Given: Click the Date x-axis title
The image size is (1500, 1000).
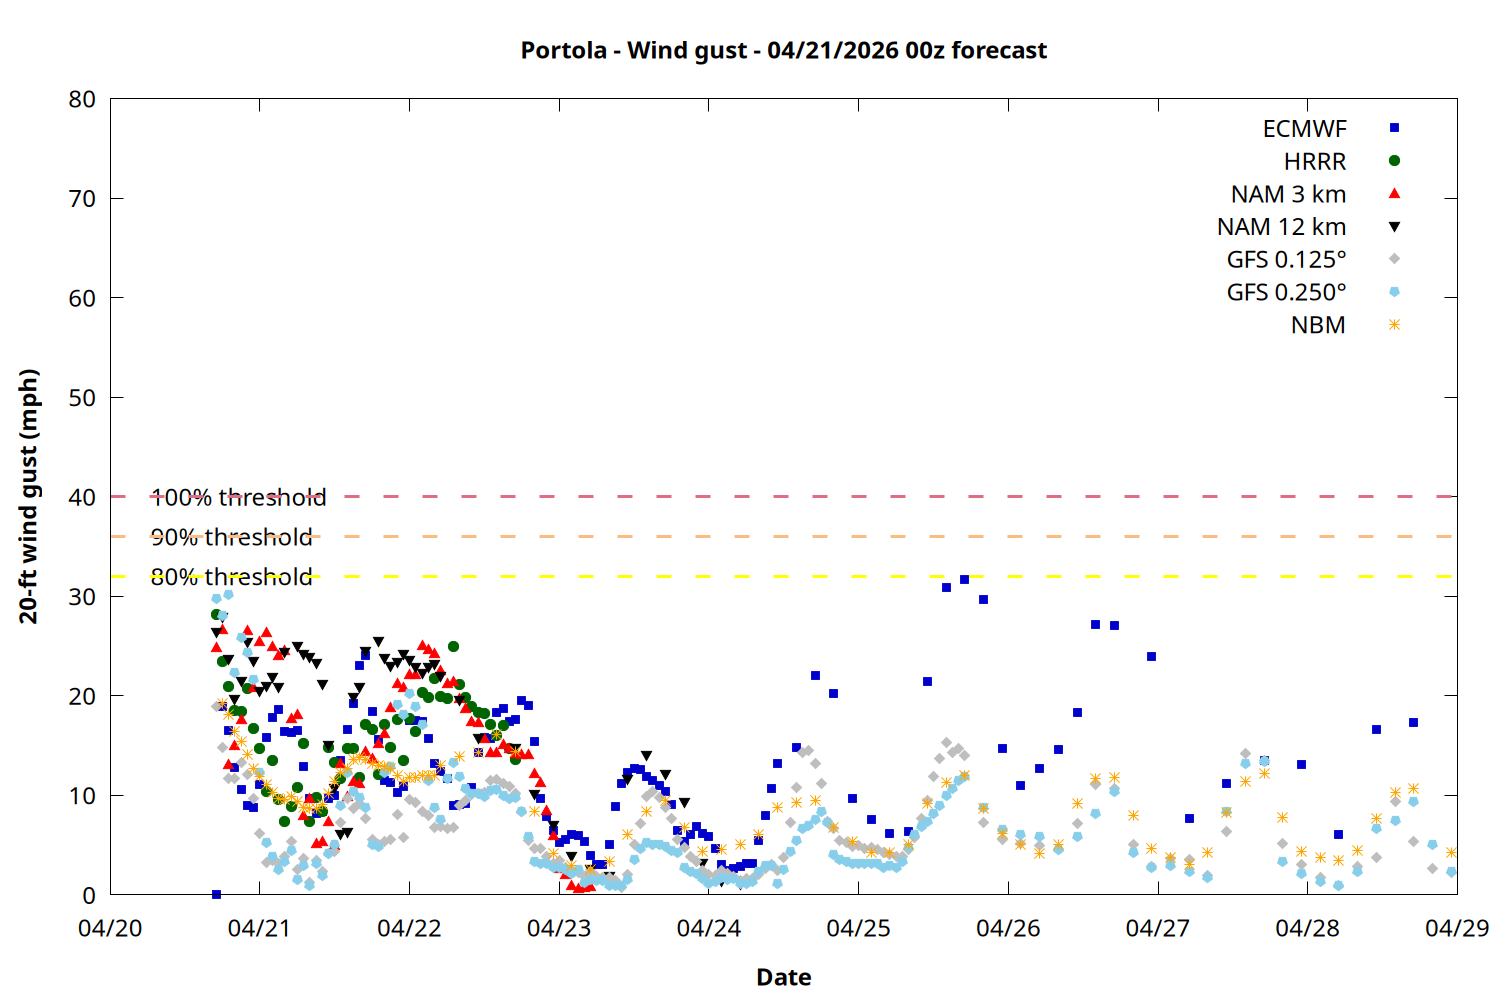Looking at the screenshot, I should [x=783, y=977].
